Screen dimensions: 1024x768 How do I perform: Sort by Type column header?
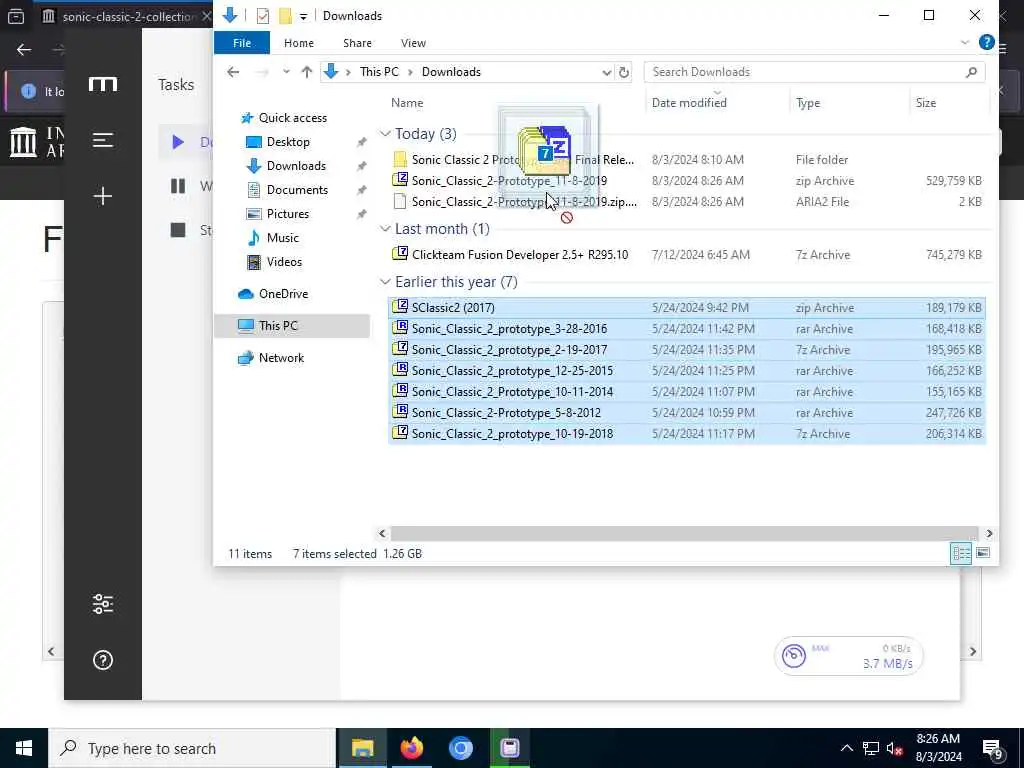coord(808,103)
